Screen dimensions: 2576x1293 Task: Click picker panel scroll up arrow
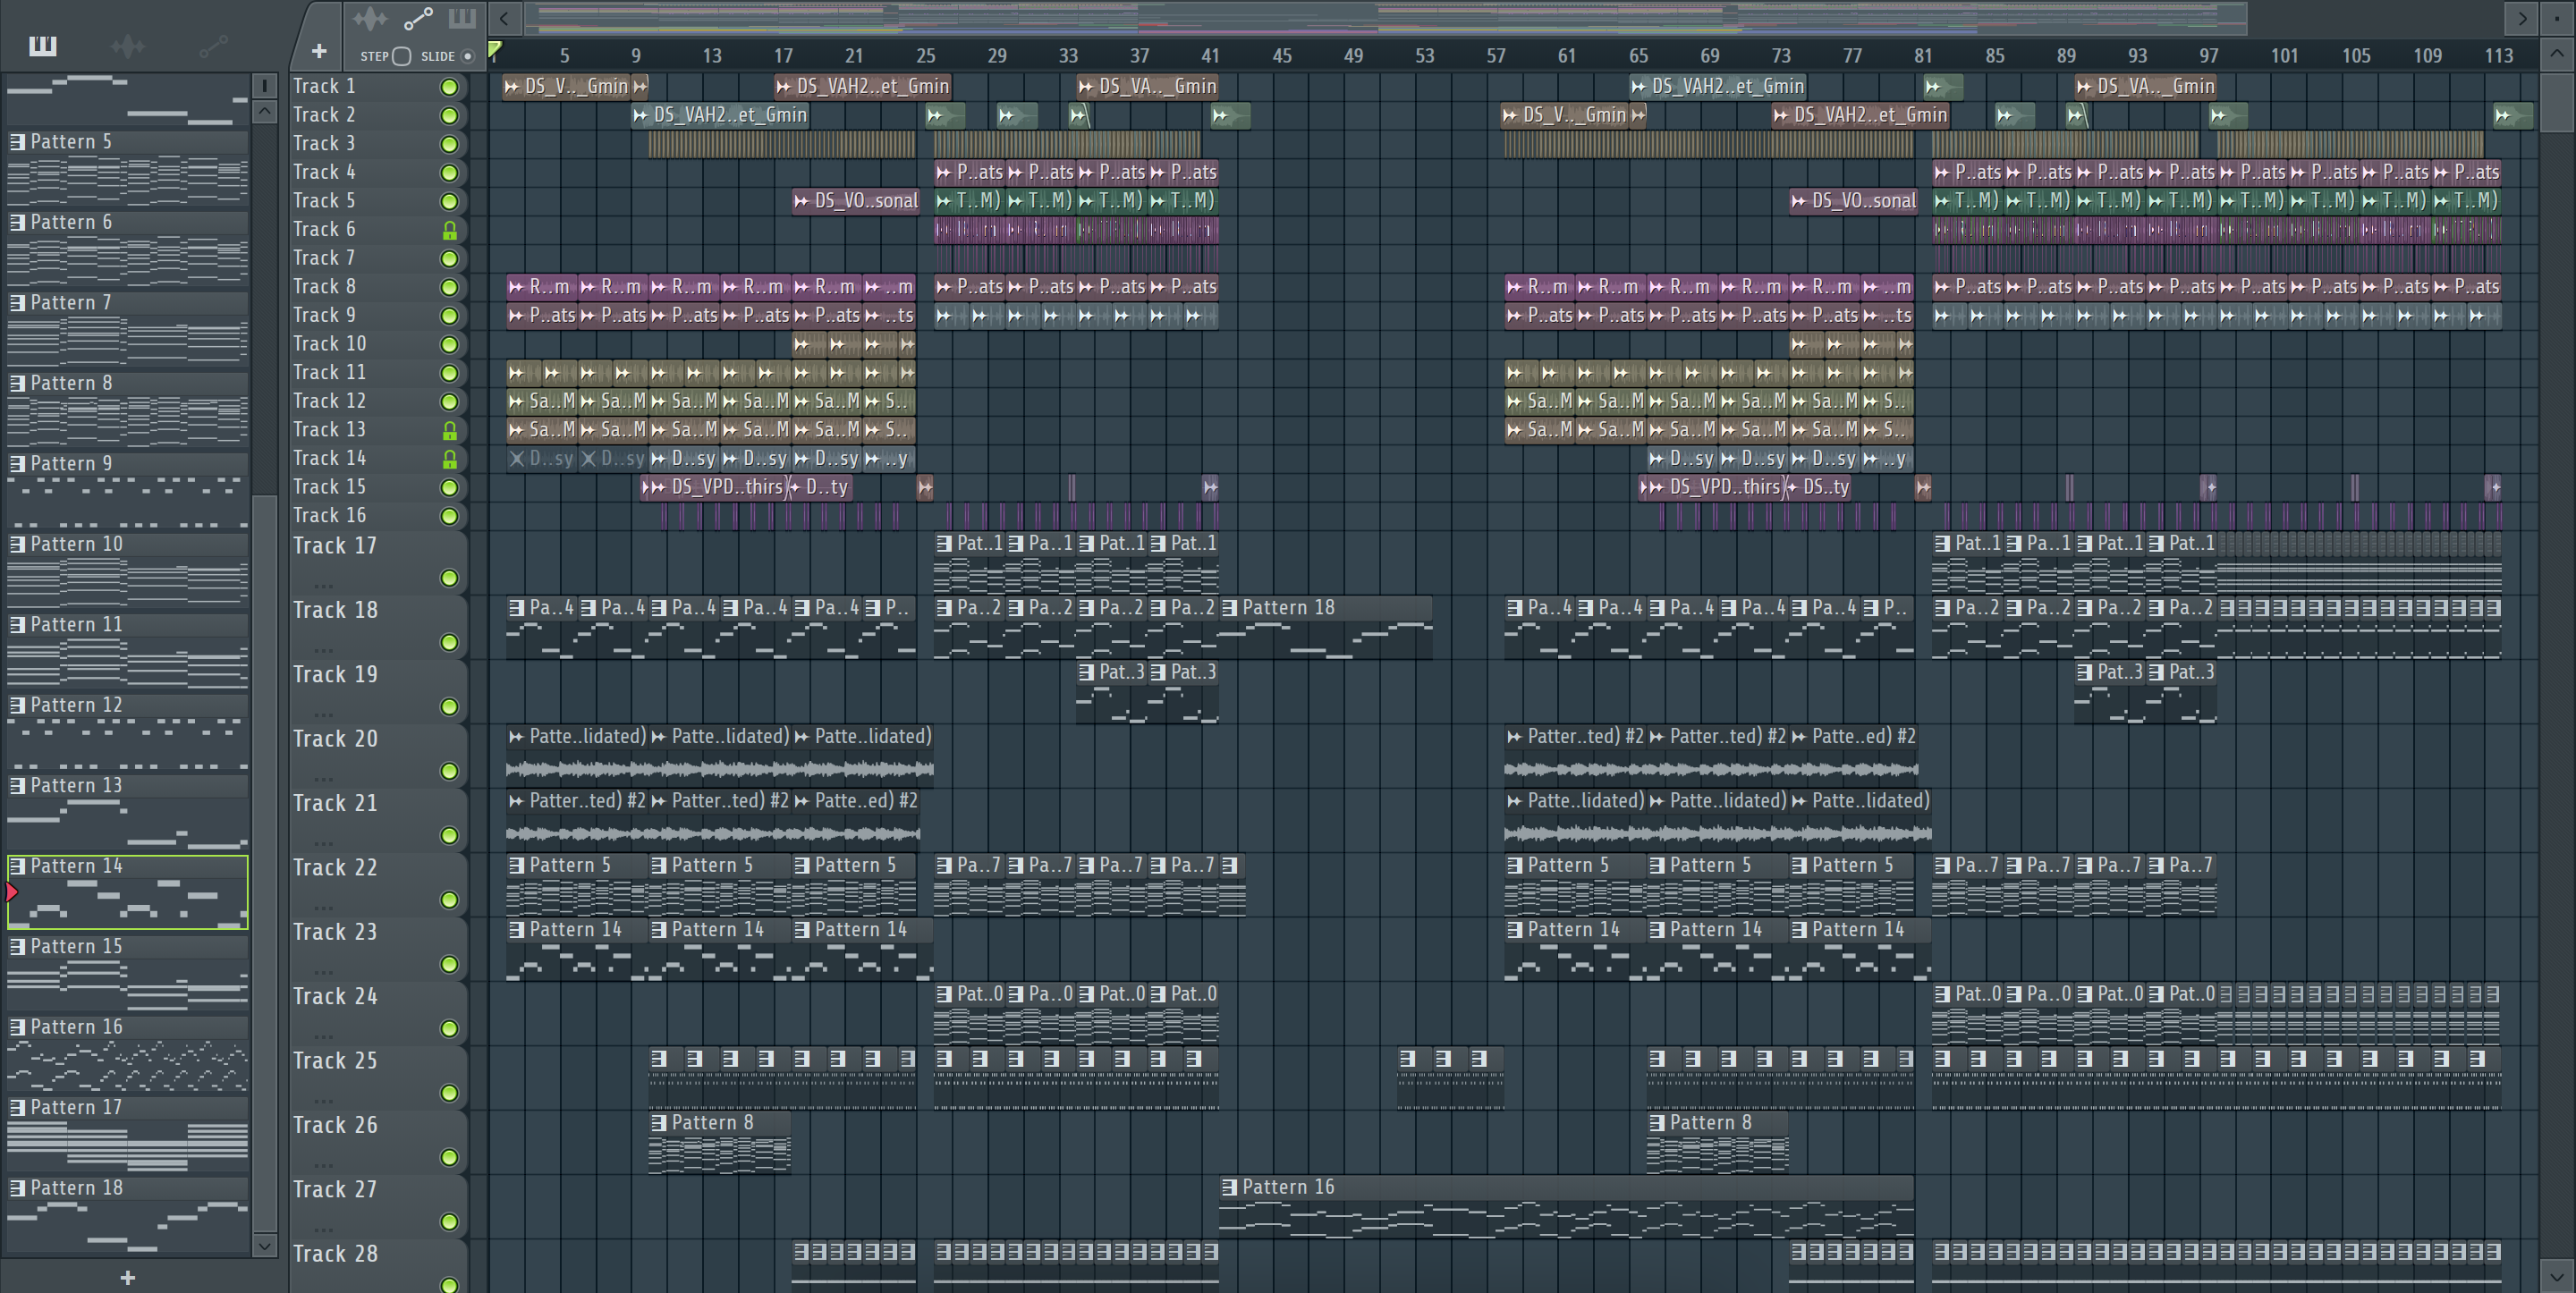[264, 111]
